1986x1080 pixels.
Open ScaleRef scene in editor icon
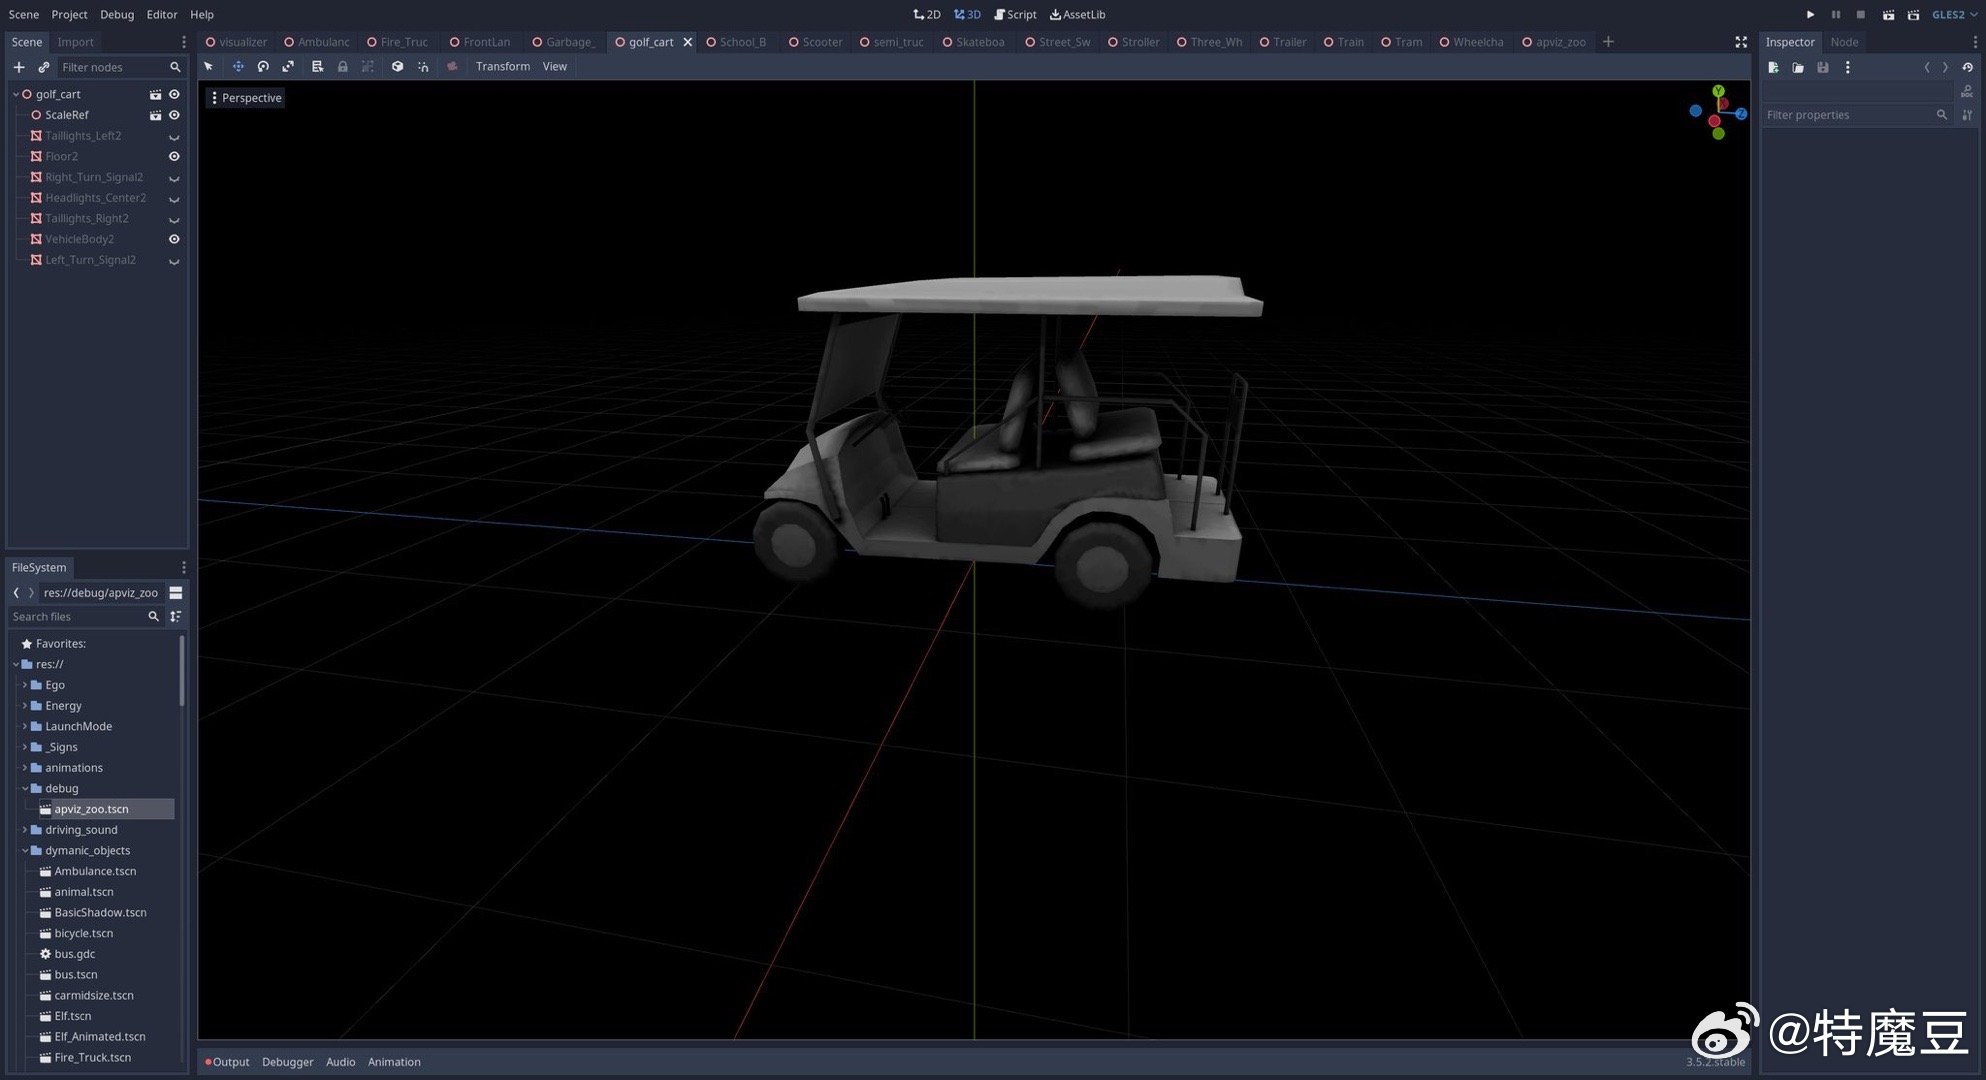[155, 115]
